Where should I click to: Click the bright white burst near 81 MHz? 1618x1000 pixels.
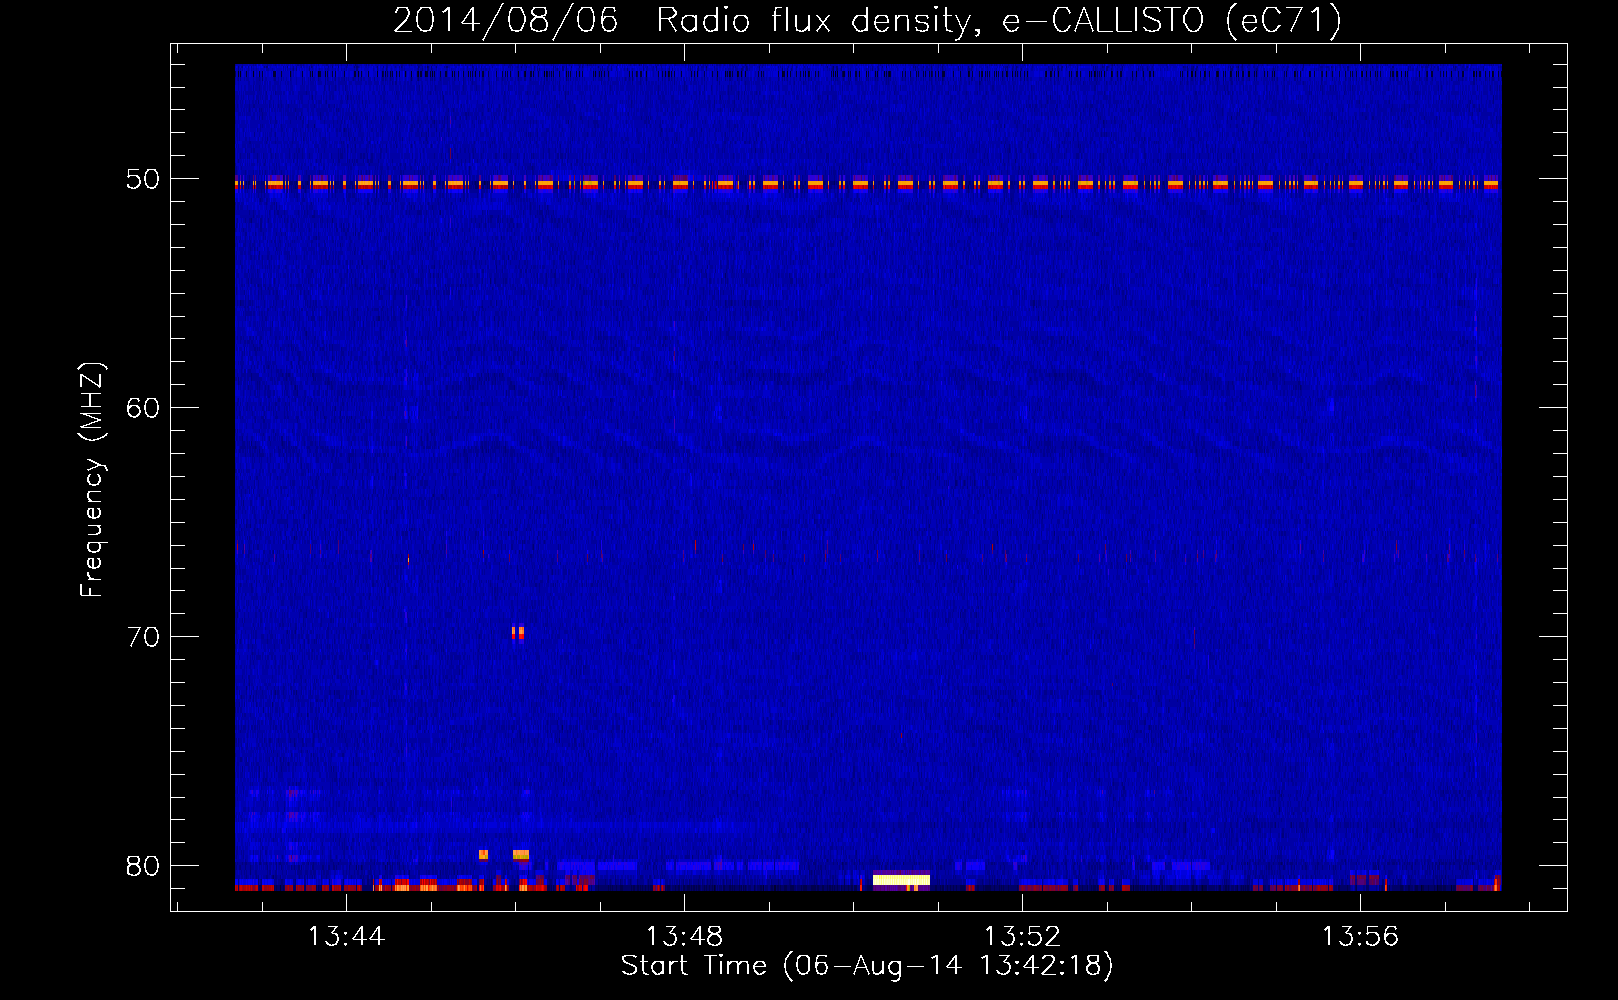[901, 880]
